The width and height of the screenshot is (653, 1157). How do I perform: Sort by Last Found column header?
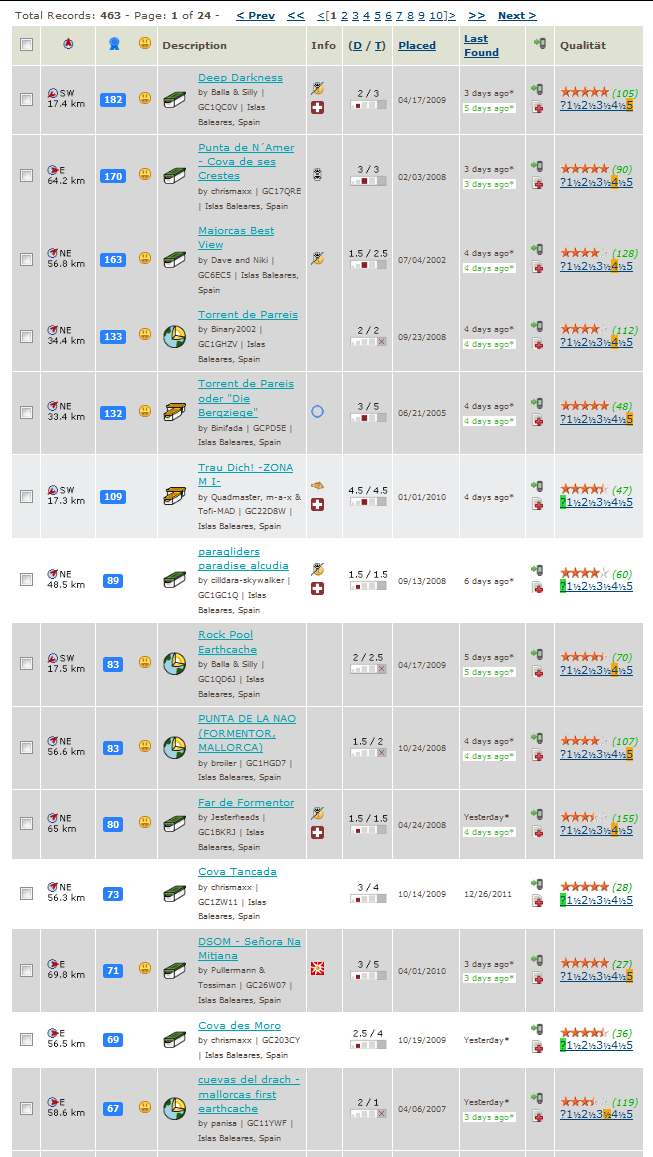[x=481, y=45]
